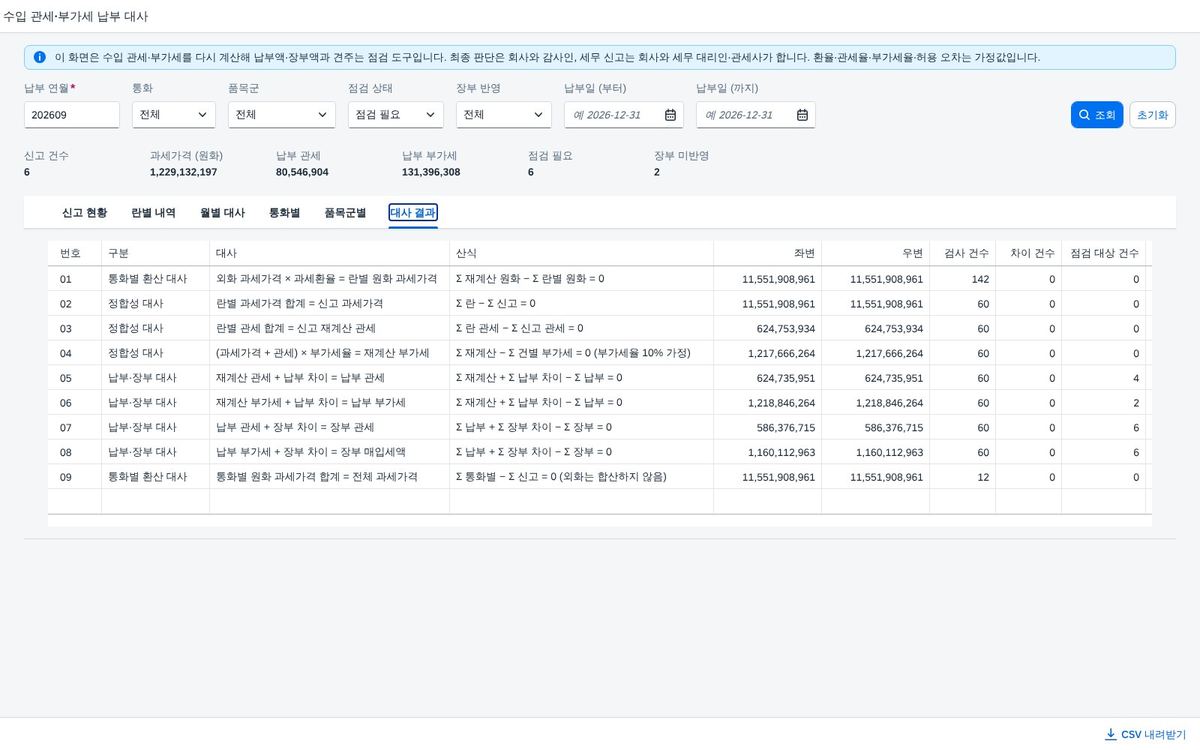Open the 장부 반영 dropdown
The width and height of the screenshot is (1200, 750).
click(504, 115)
